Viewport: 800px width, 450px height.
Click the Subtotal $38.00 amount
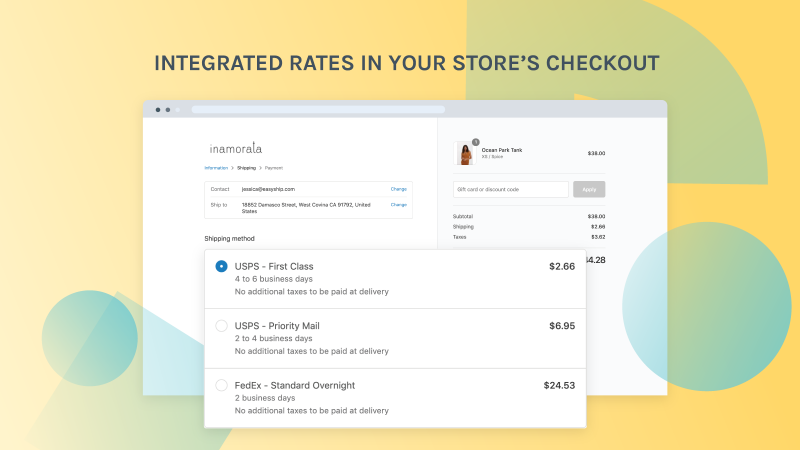pyautogui.click(x=596, y=216)
